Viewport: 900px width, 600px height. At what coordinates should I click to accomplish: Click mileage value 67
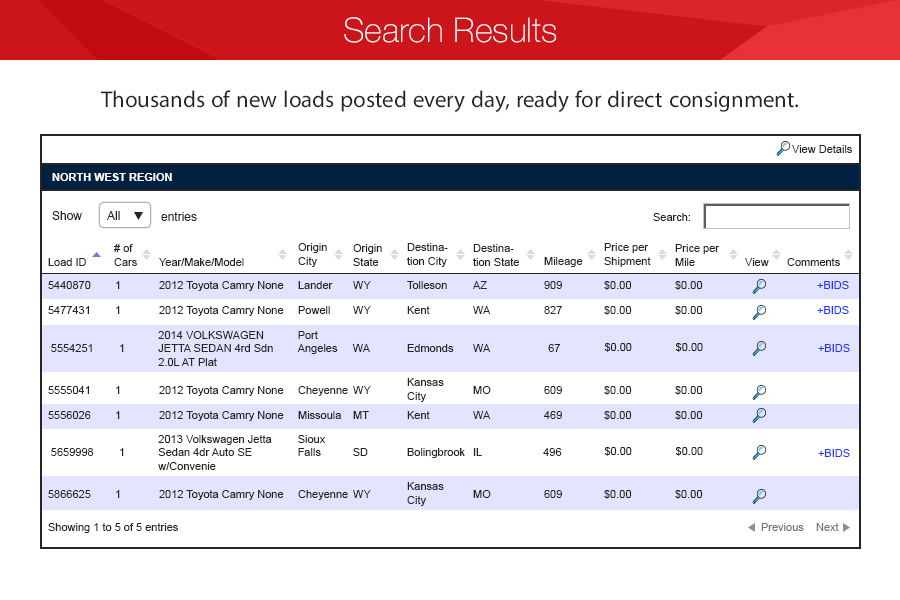click(x=554, y=349)
